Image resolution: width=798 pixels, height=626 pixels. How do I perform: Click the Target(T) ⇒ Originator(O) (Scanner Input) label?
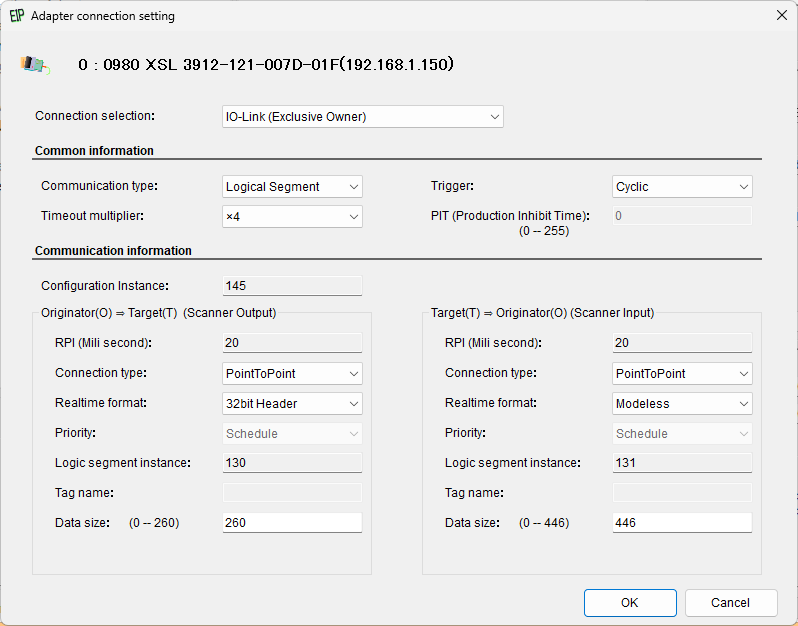(x=543, y=312)
